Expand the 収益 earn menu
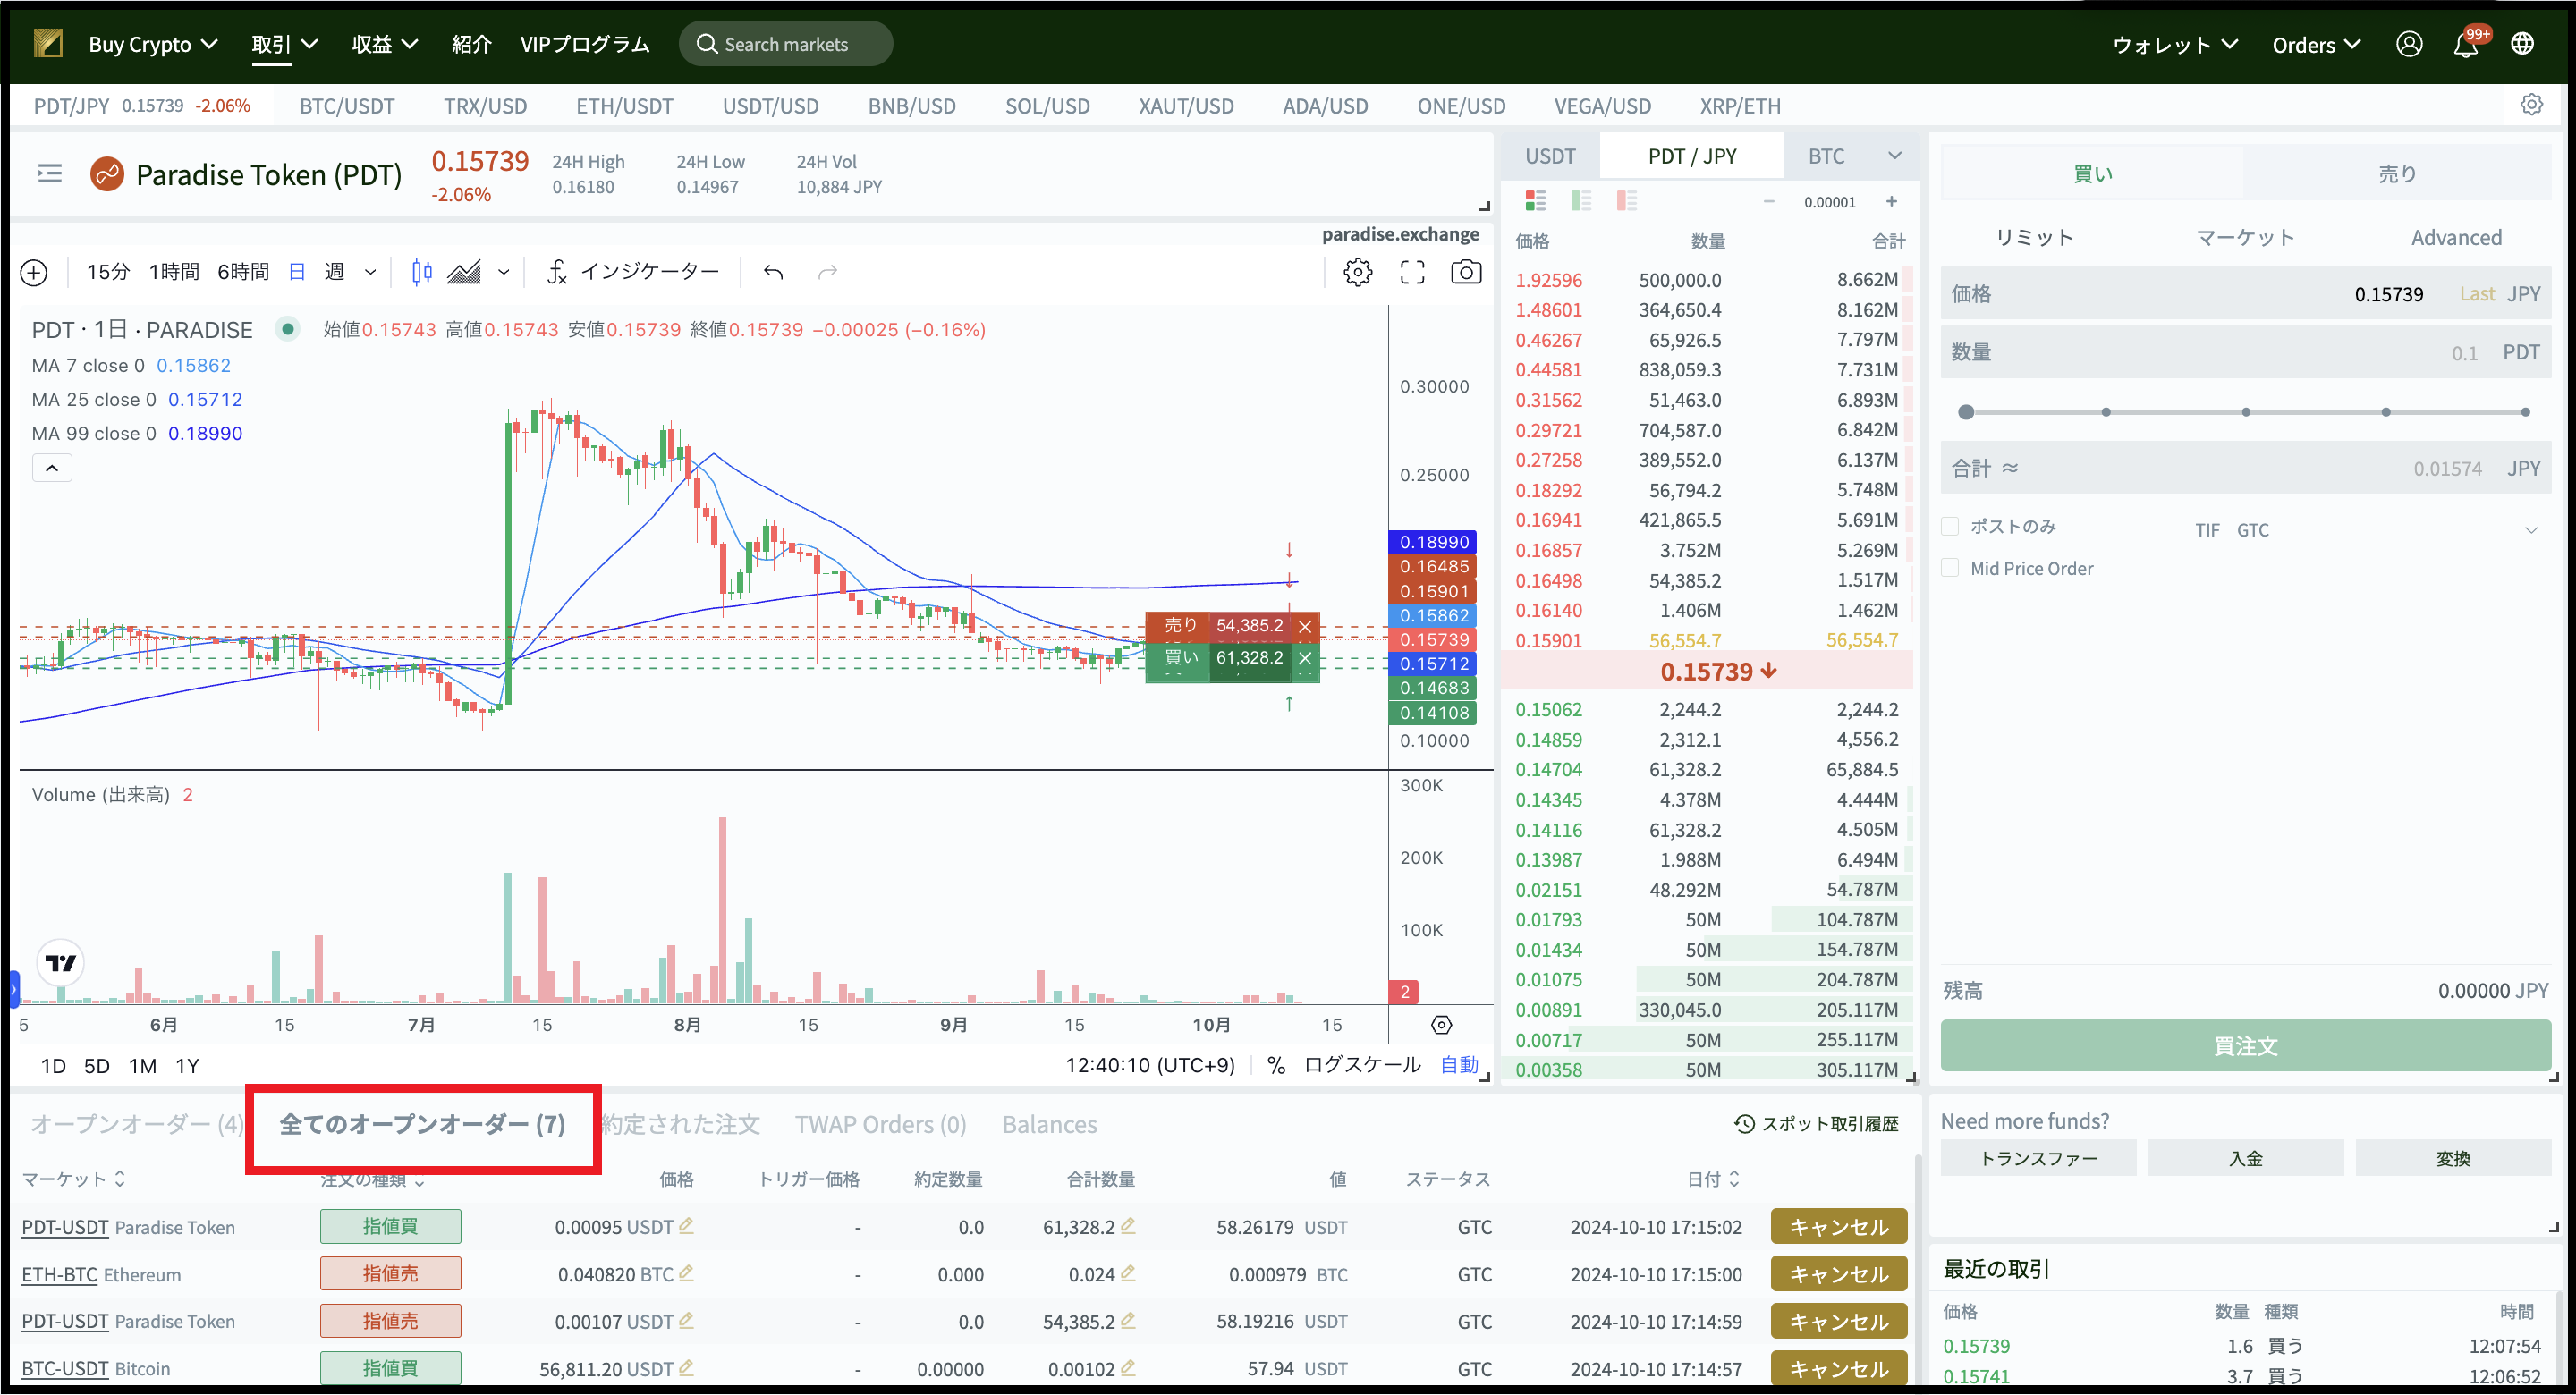Viewport: 2576px width, 1395px height. click(x=385, y=44)
